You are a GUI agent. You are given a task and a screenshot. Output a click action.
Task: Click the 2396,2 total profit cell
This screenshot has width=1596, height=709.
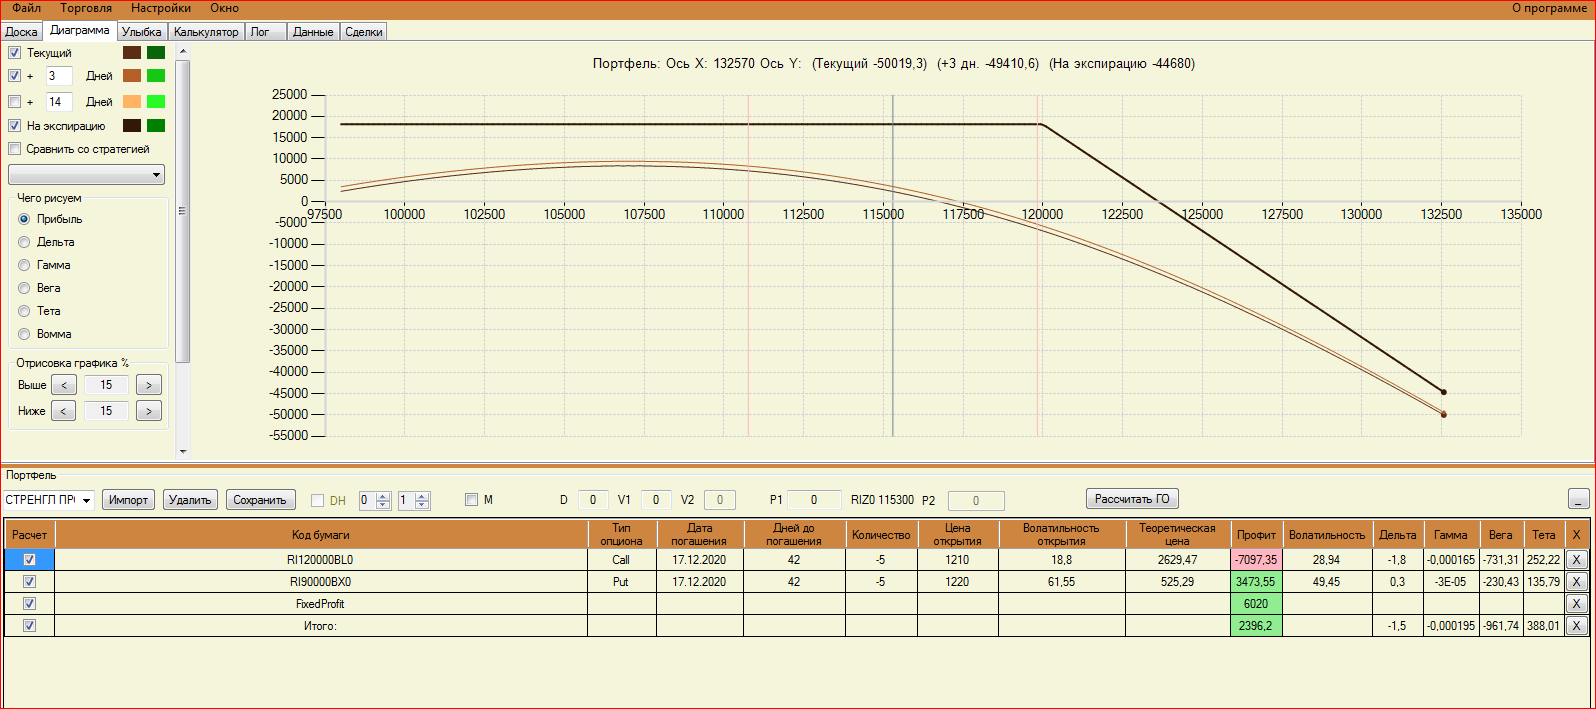[1256, 626]
